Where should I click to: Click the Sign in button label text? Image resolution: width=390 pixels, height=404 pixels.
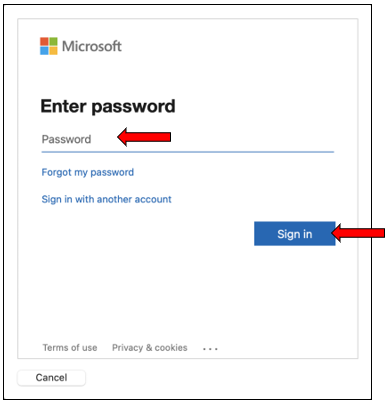tap(295, 234)
